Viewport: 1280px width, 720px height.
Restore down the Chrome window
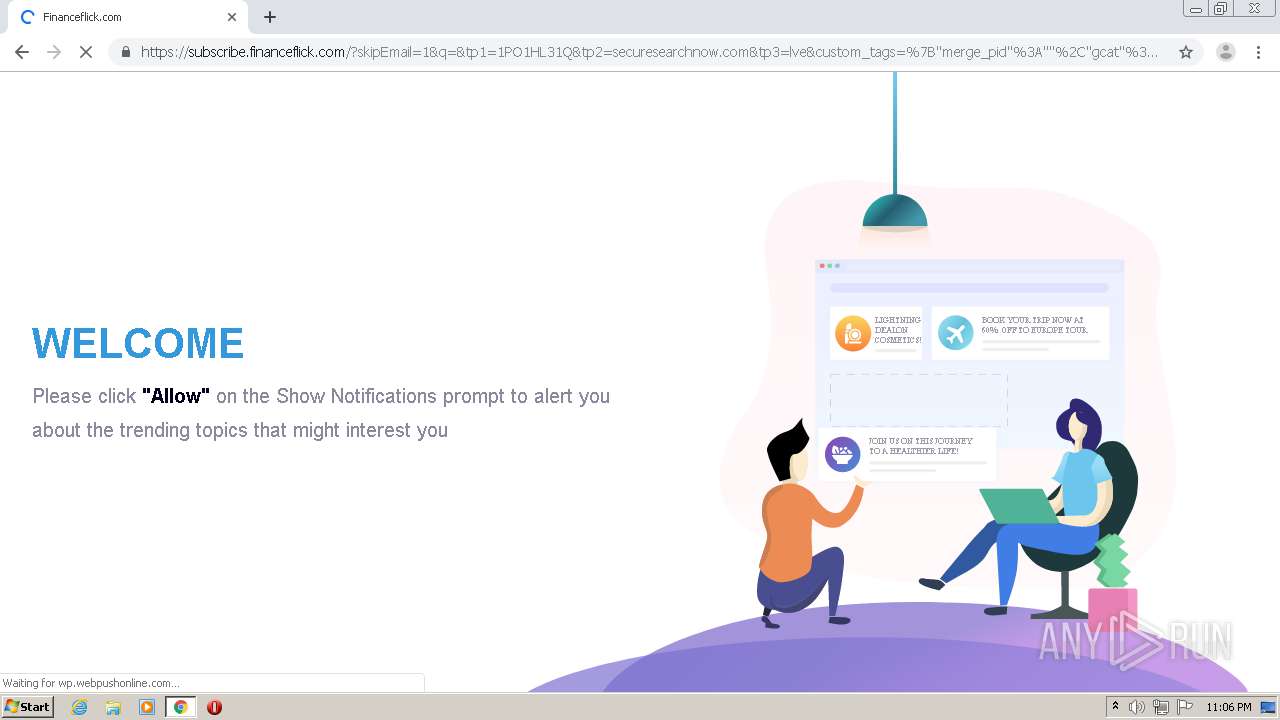coord(1221,9)
